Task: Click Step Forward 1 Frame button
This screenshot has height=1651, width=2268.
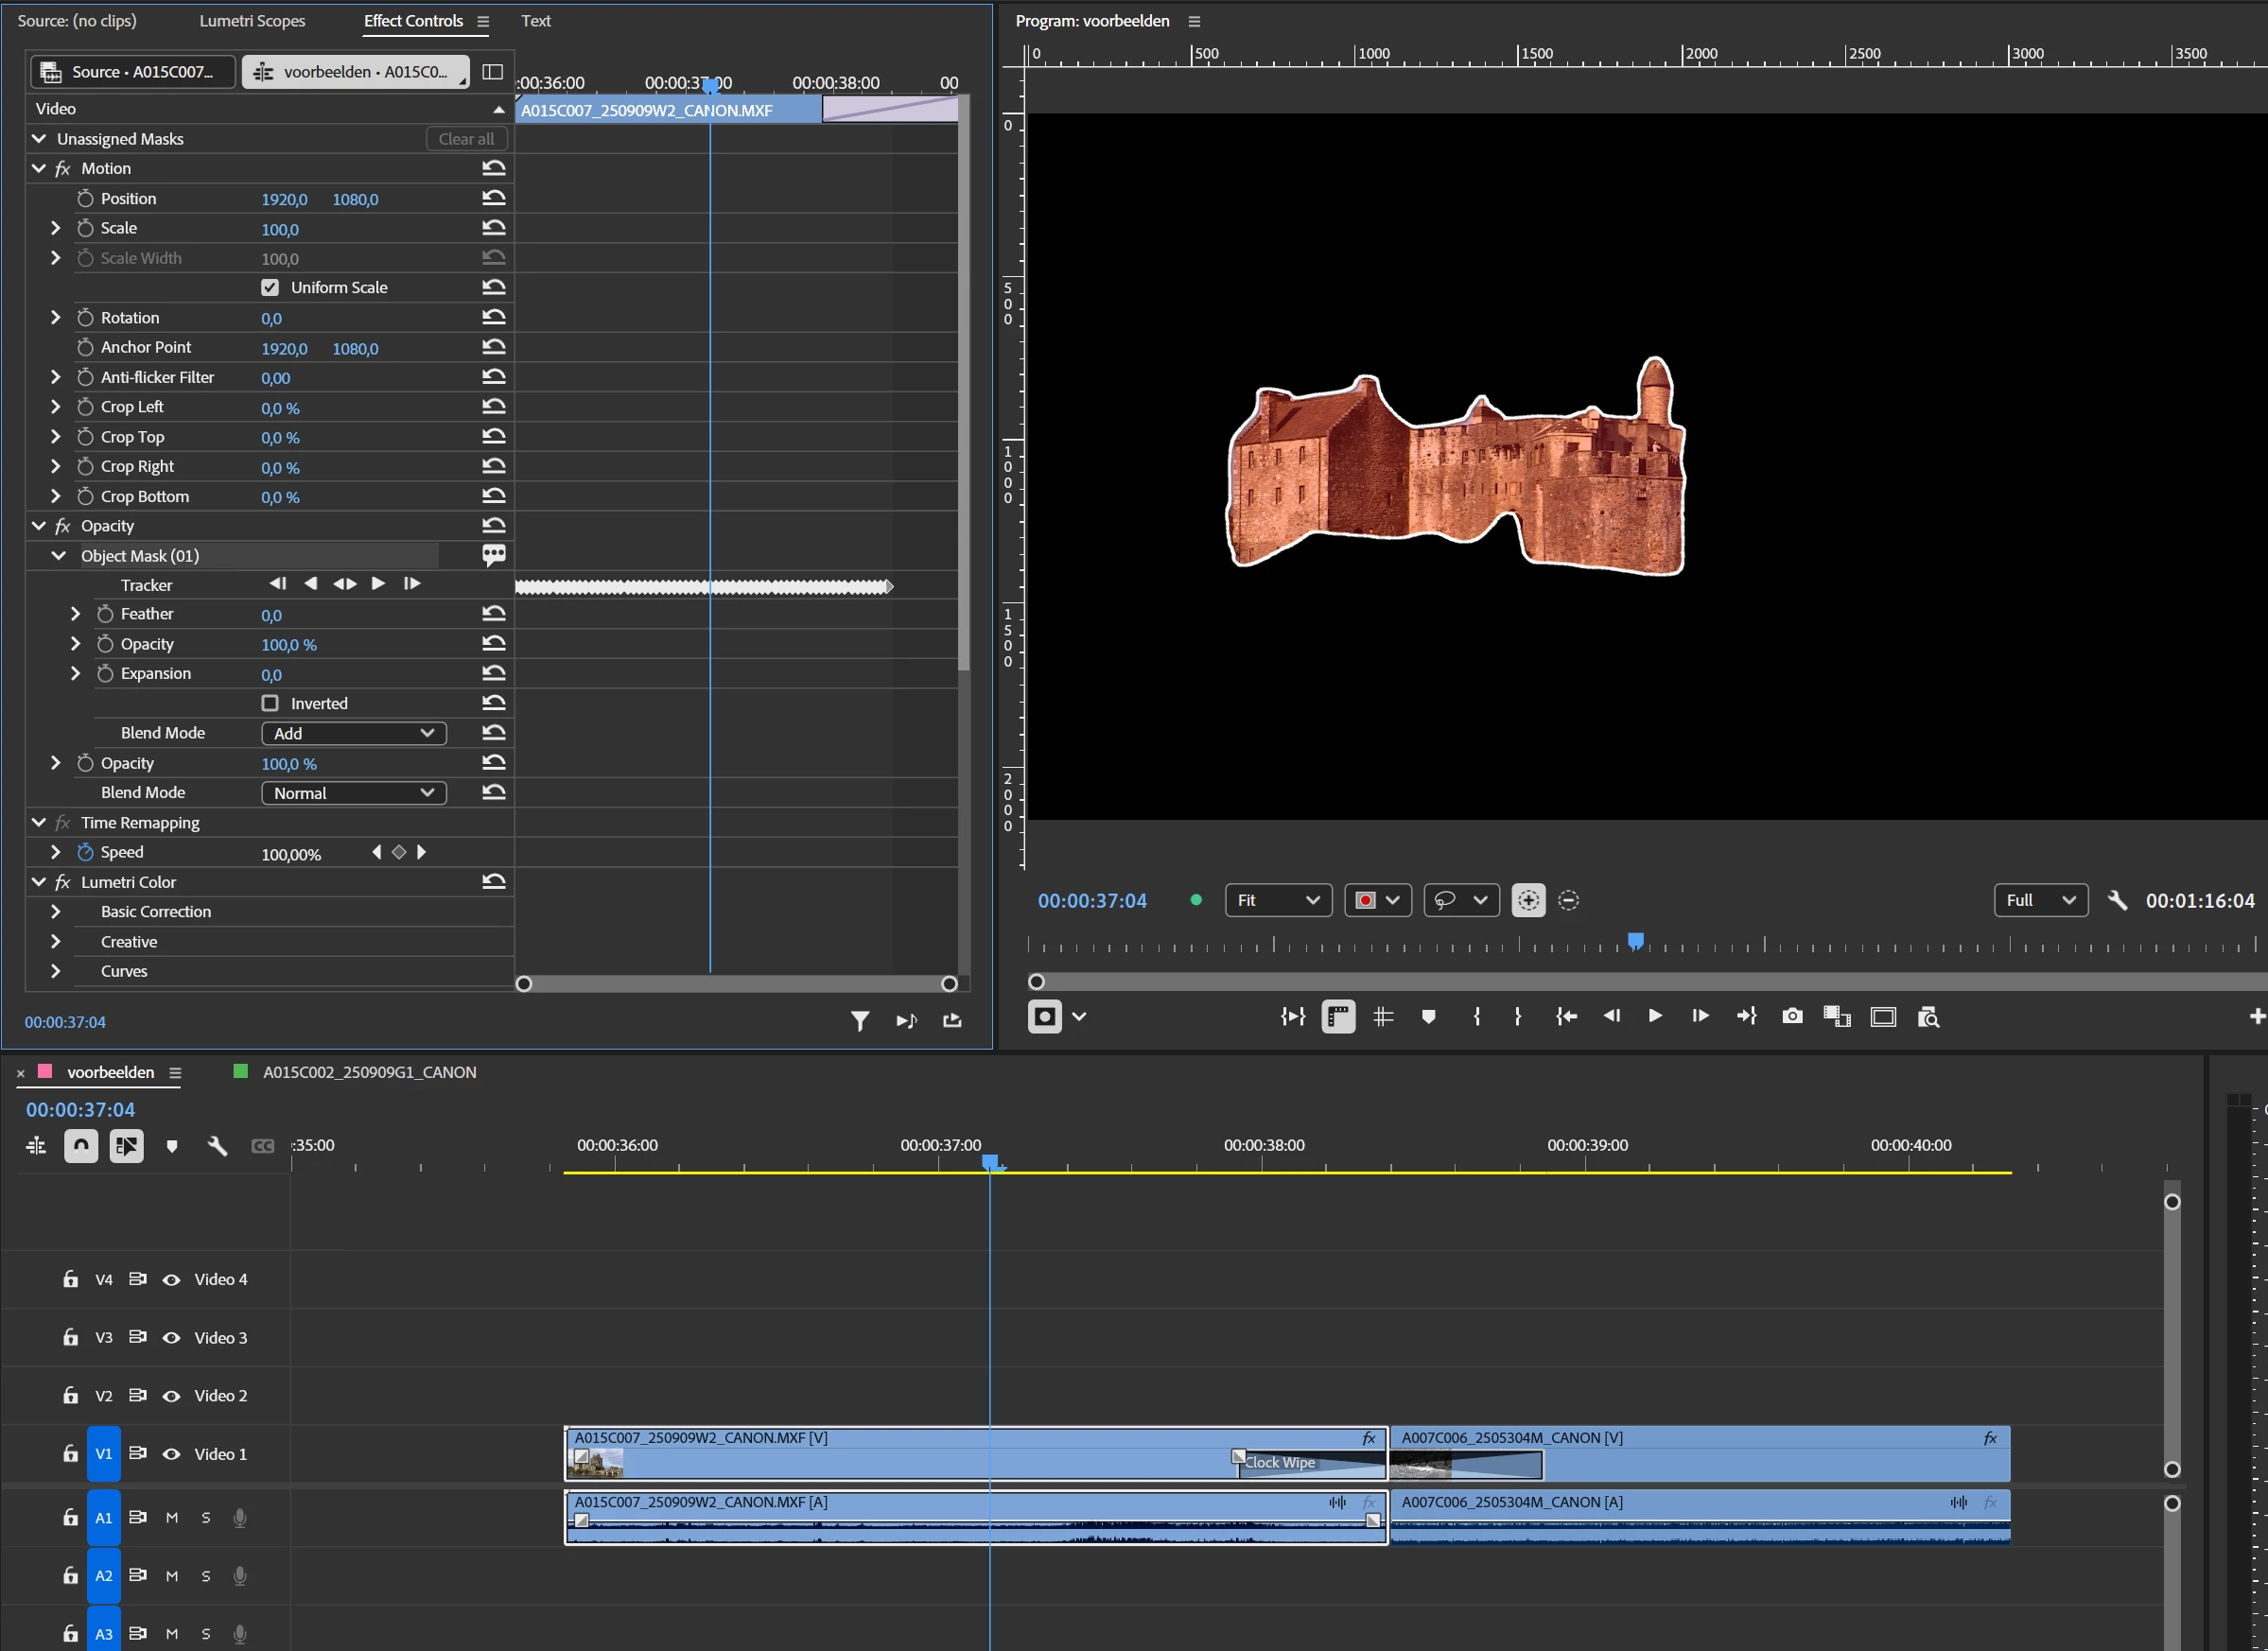Action: pos(1700,1016)
